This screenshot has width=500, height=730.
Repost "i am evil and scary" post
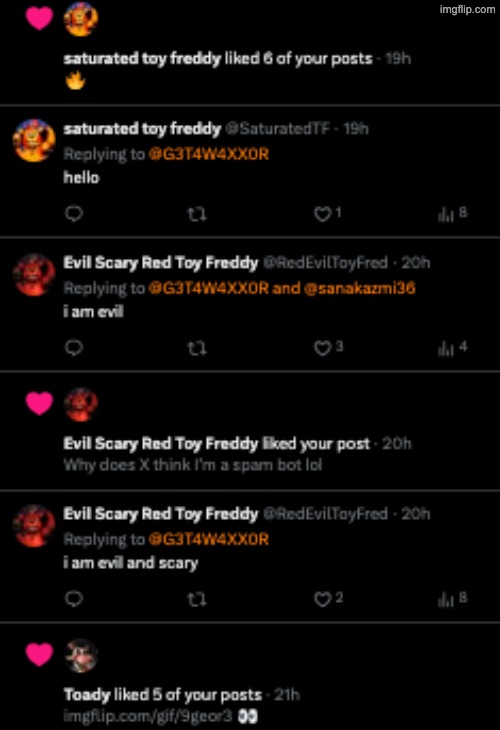point(196,599)
